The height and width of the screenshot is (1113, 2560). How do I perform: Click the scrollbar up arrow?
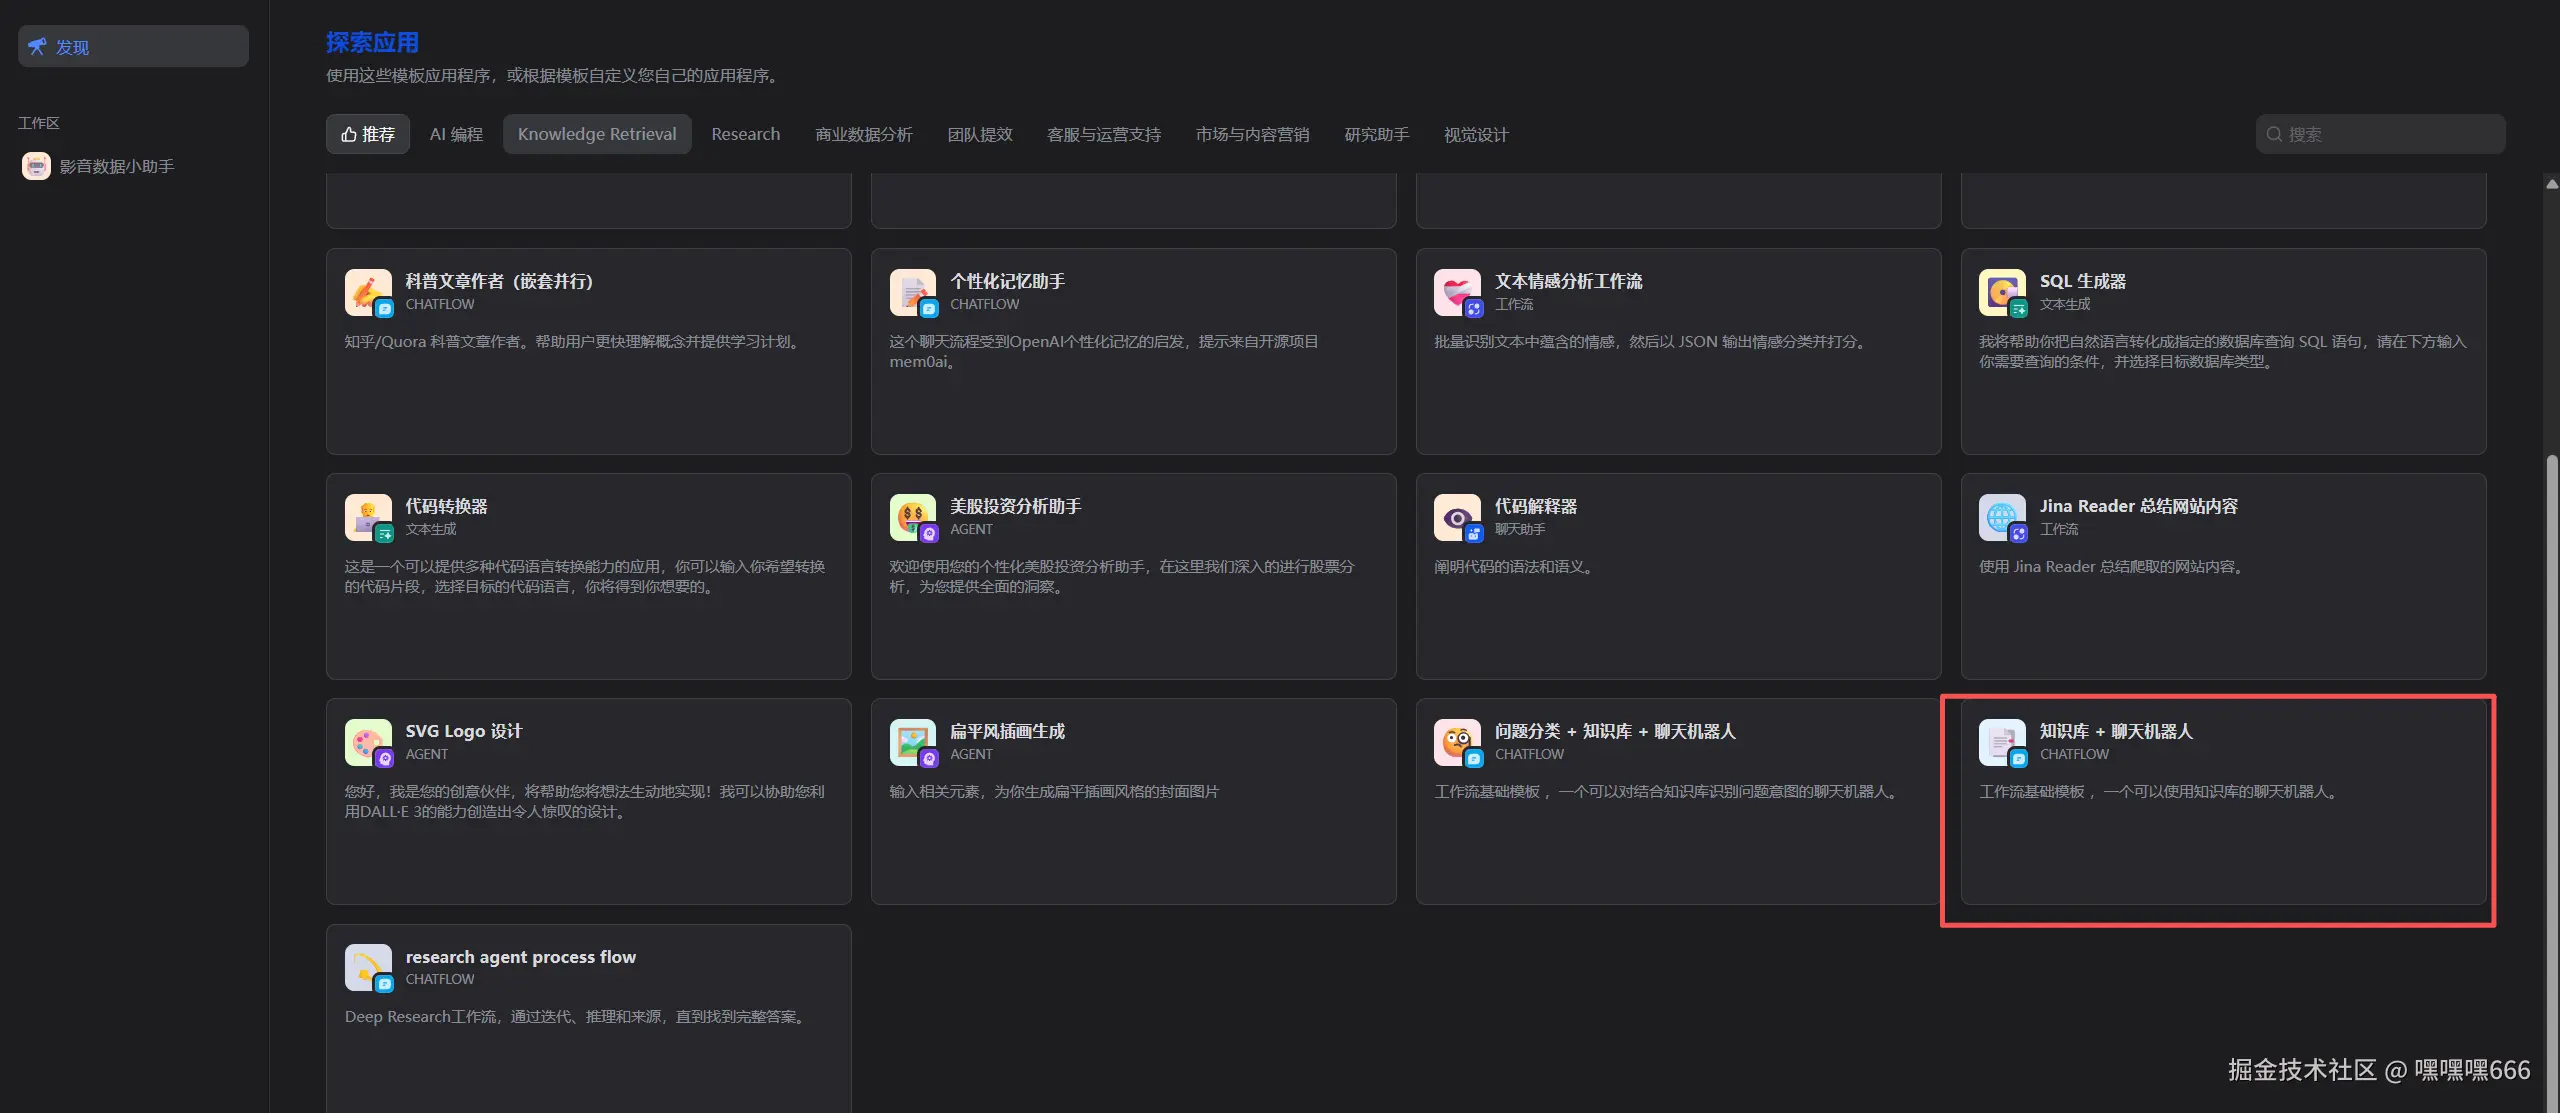click(x=2551, y=184)
